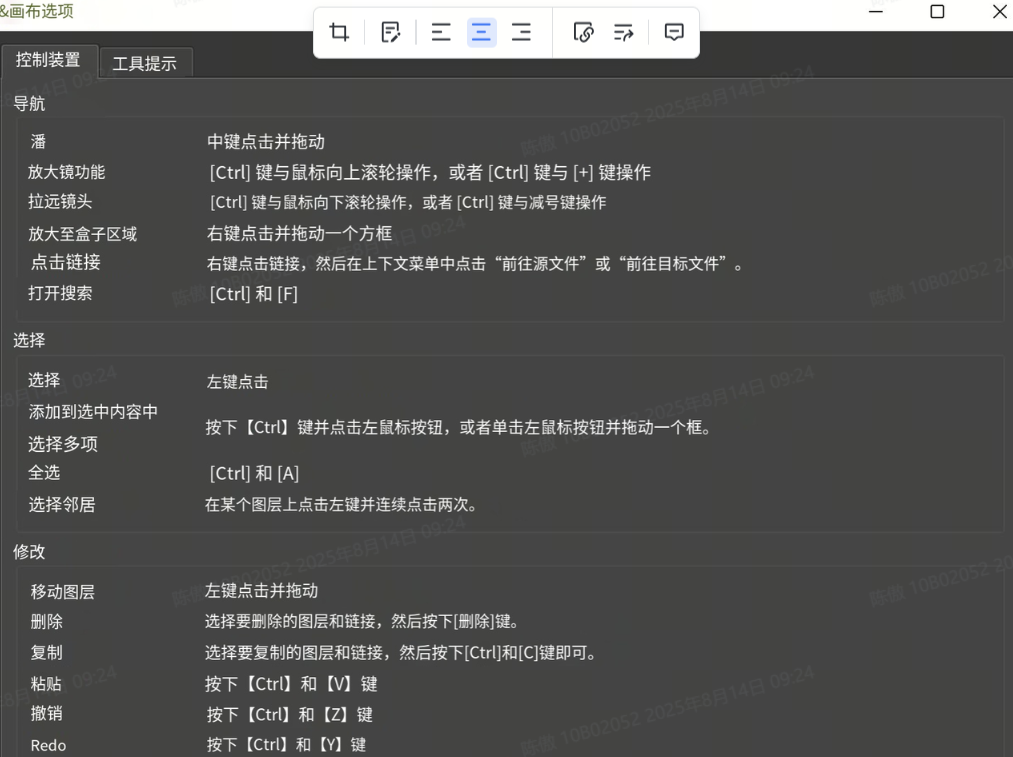Screen dimensions: 1013x757
Task: Click the text wrap arrow icon
Action: [x=623, y=32]
